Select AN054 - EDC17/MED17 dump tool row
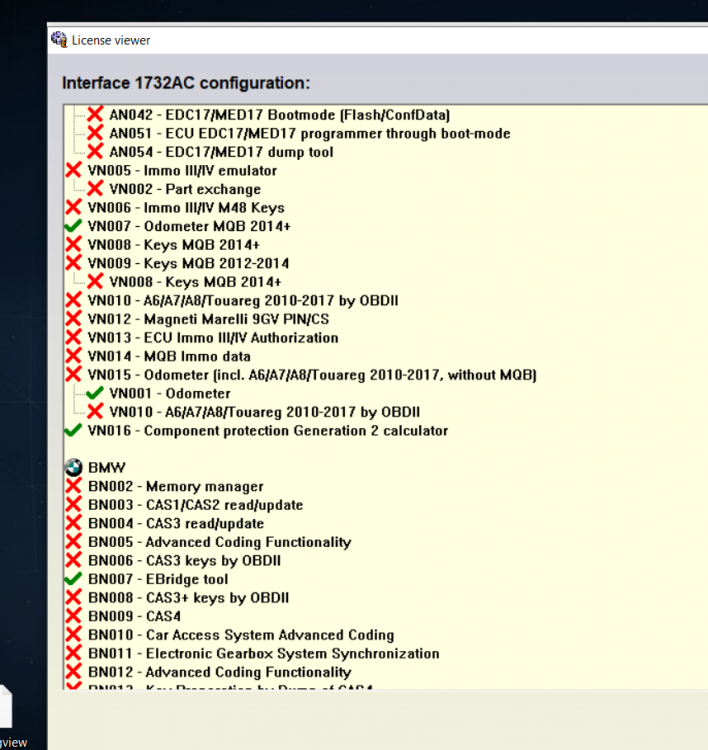Image resolution: width=708 pixels, height=750 pixels. [221, 152]
